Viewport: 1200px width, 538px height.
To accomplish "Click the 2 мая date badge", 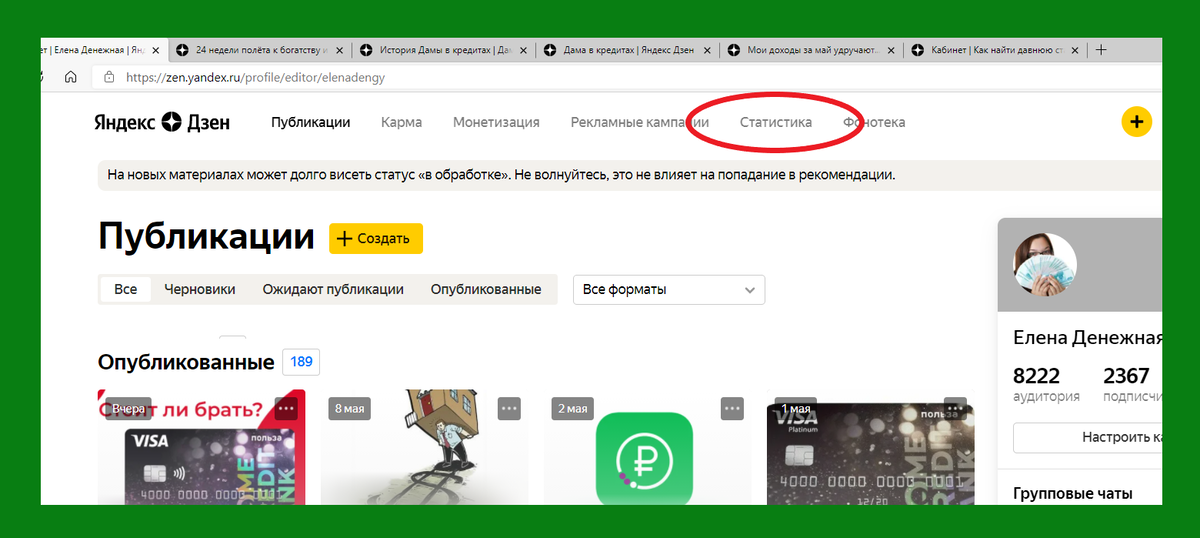I will coord(573,409).
